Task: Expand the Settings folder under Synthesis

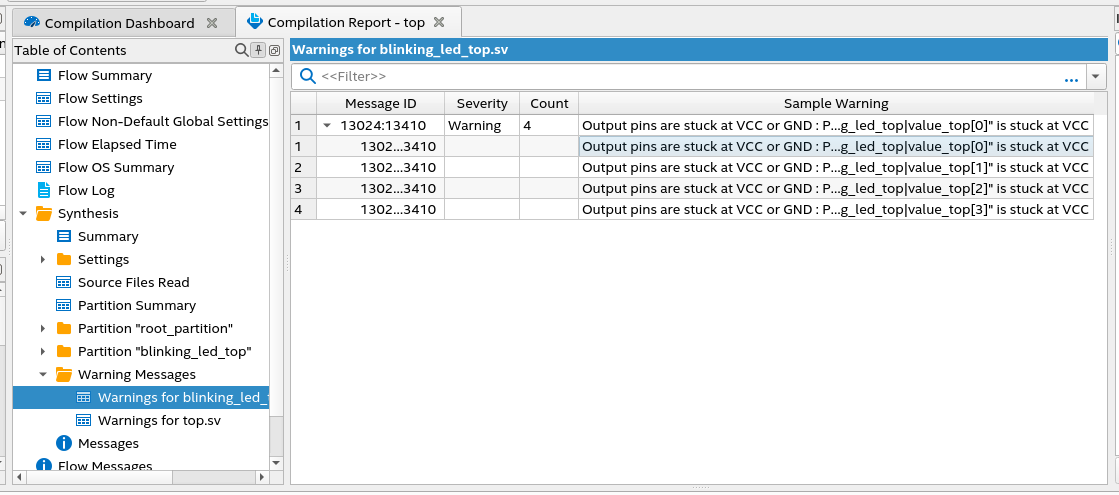Action: [43, 259]
